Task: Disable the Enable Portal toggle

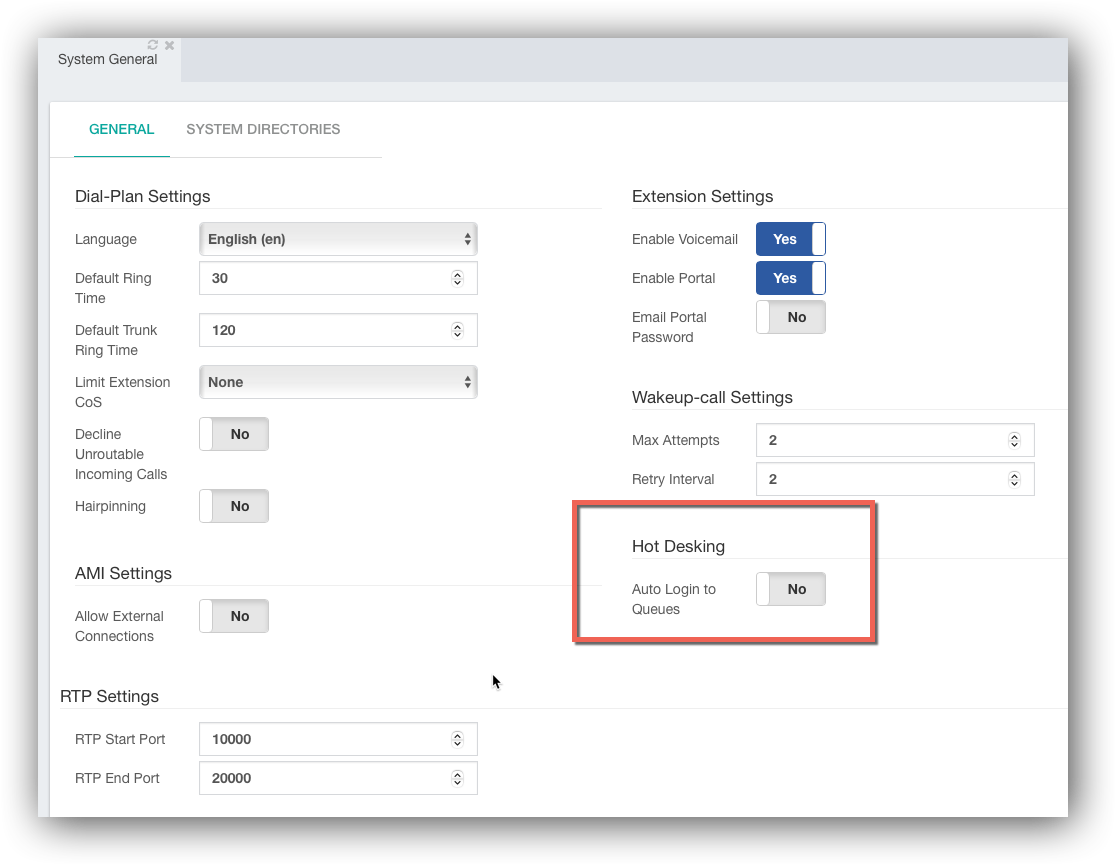Action: tap(791, 278)
